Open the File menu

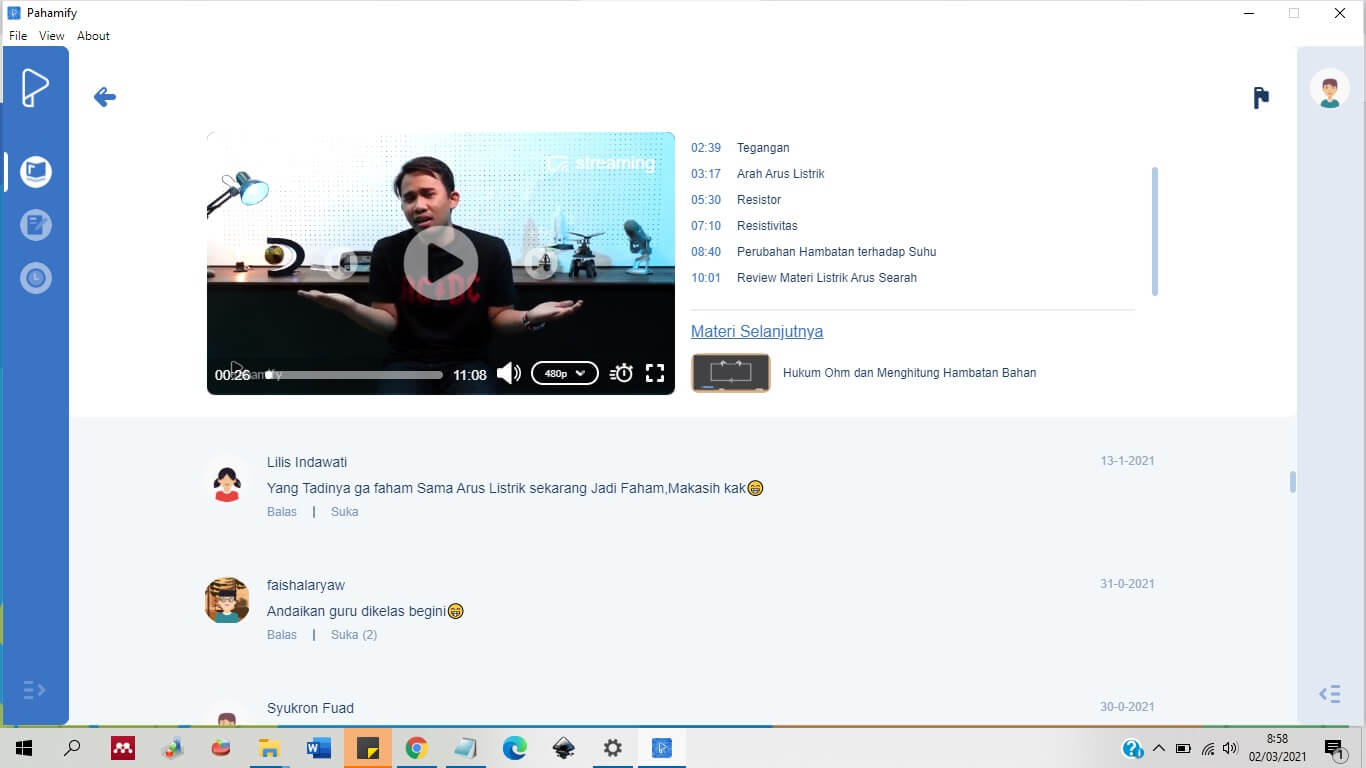click(18, 36)
